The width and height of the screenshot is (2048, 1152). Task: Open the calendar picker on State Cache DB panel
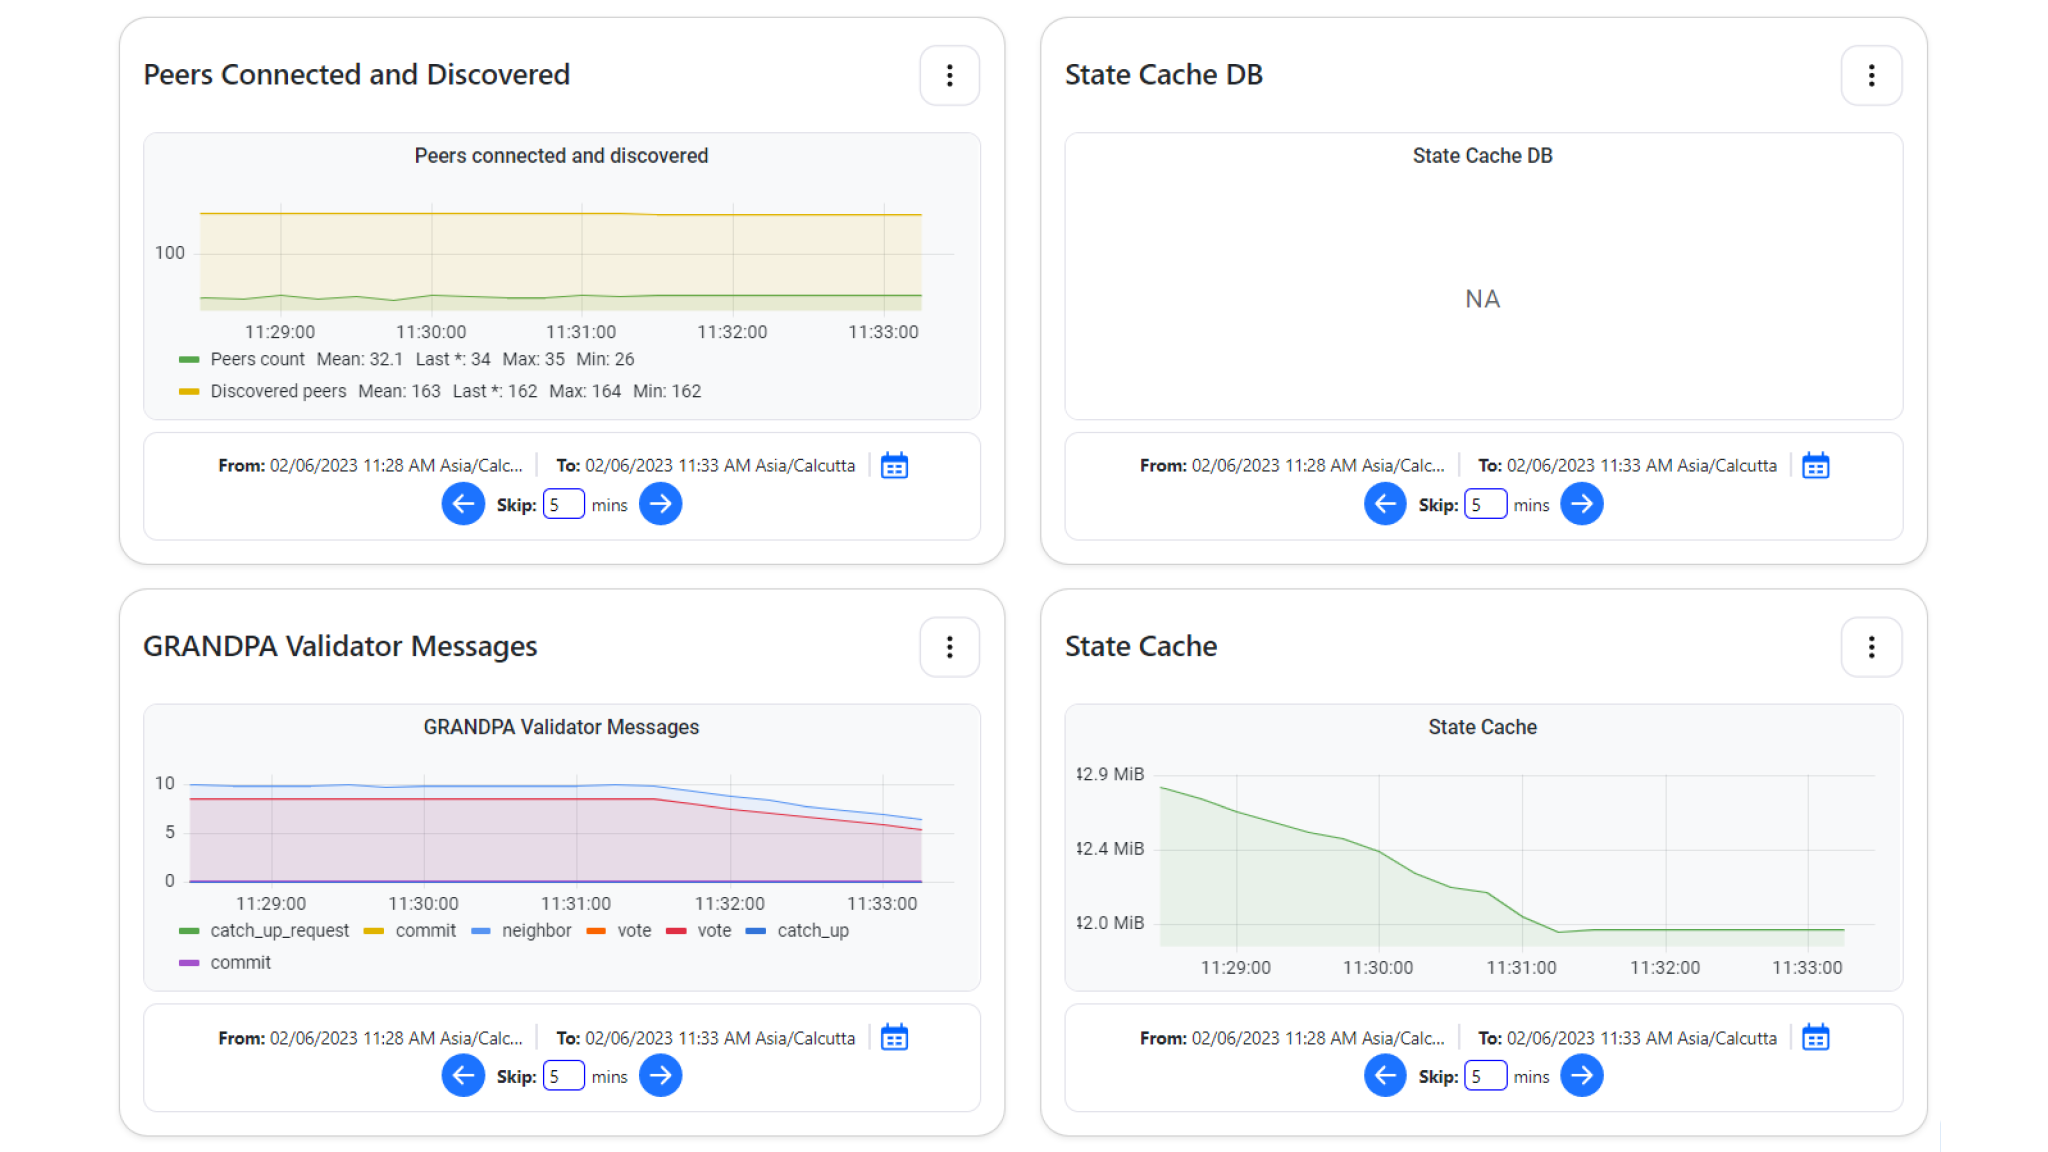pyautogui.click(x=1815, y=465)
